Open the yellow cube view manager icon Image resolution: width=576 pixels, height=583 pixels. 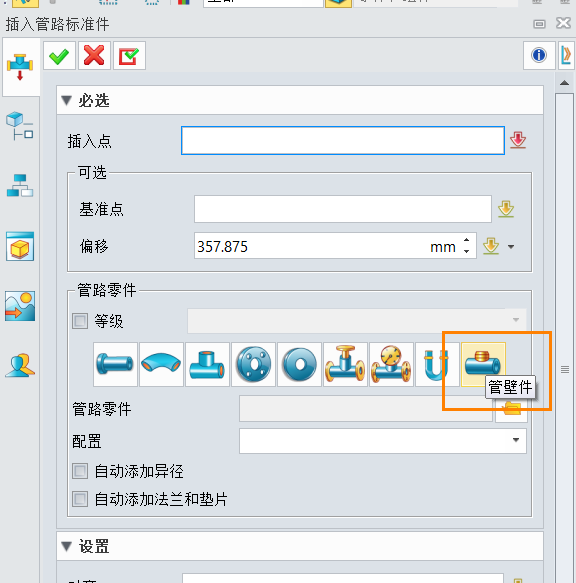pyautogui.click(x=20, y=246)
